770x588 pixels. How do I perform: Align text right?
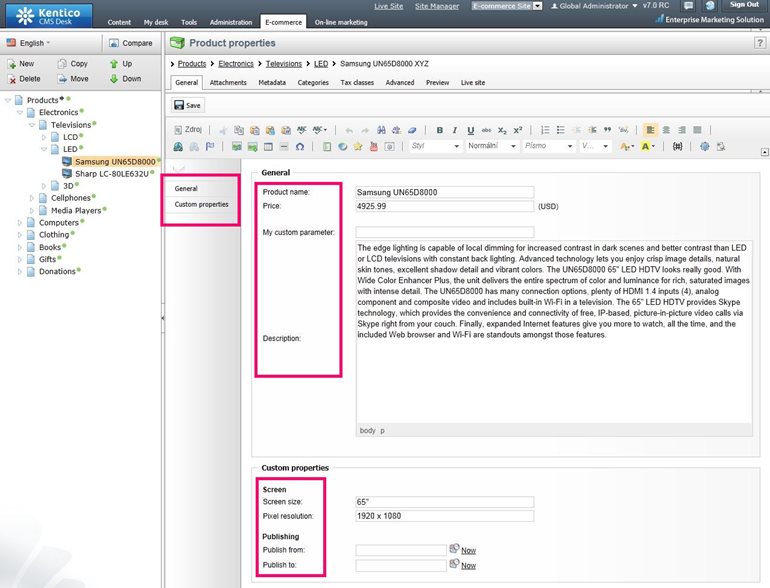(x=682, y=130)
